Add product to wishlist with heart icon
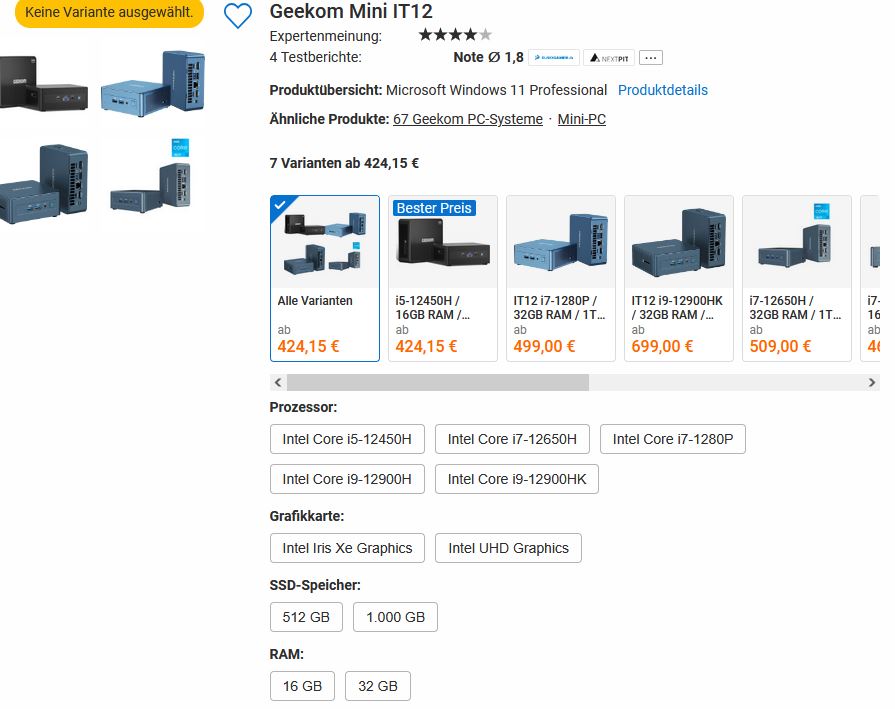 point(237,15)
